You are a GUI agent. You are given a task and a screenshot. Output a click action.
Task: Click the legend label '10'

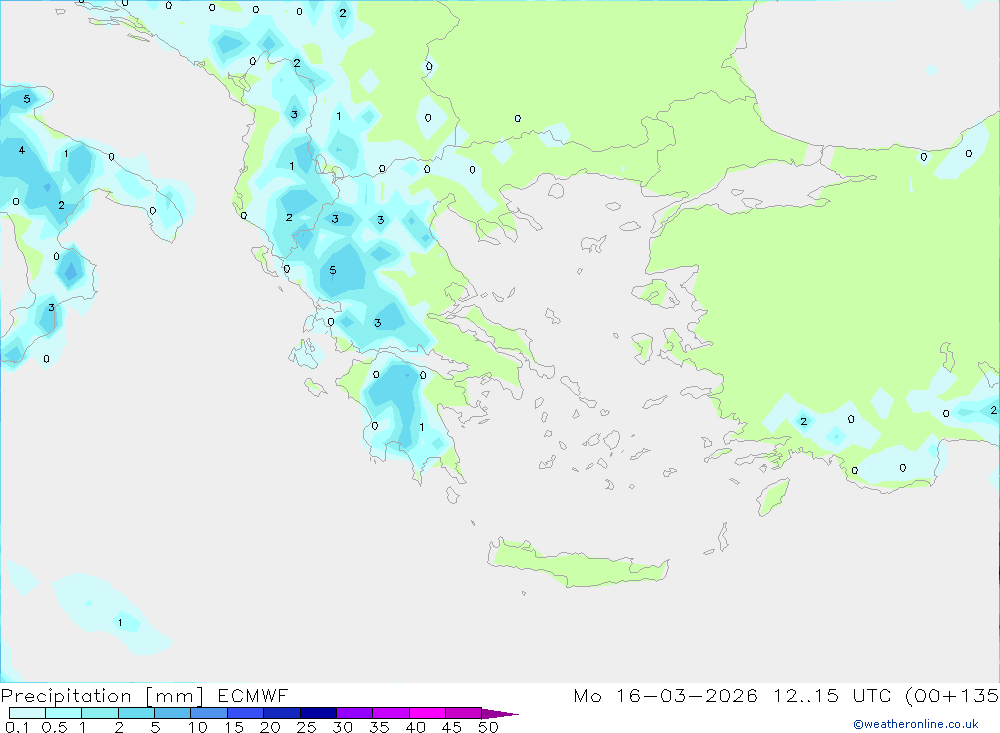coord(198,727)
